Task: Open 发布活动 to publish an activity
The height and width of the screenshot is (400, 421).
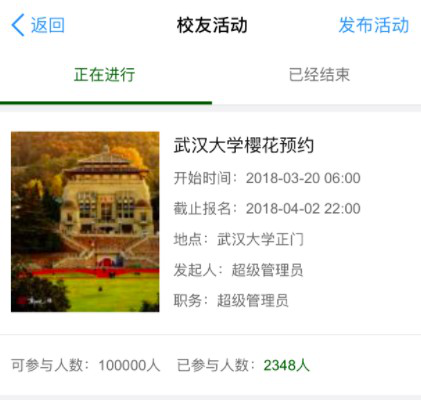Action: (374, 25)
